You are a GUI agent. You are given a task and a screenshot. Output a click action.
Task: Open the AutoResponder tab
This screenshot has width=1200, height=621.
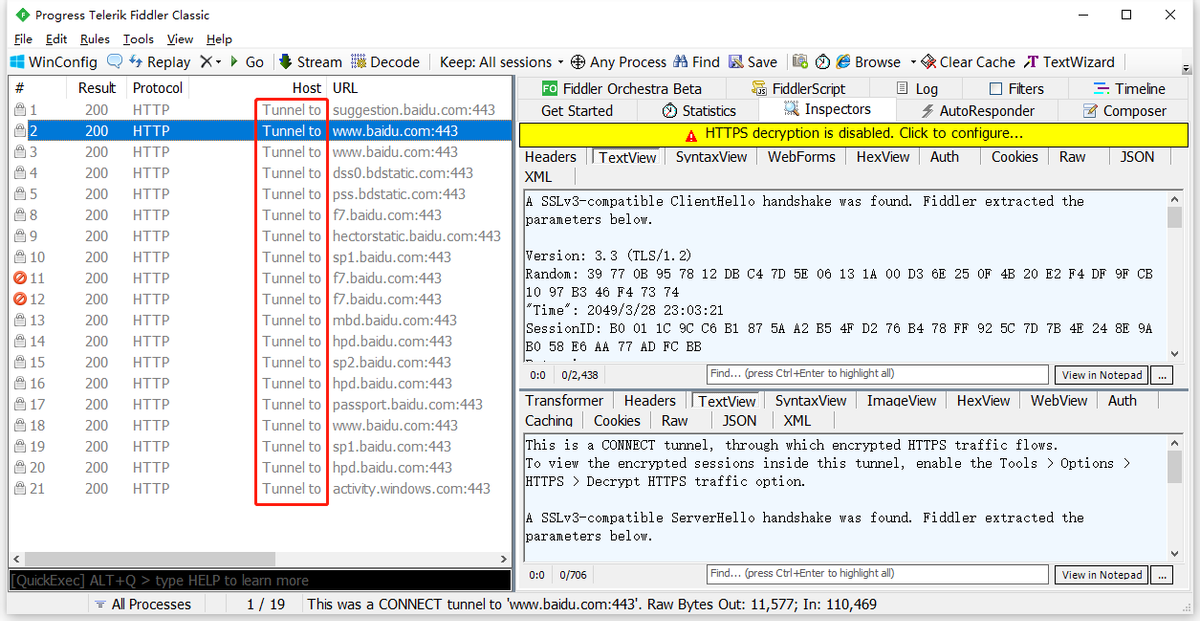(977, 111)
